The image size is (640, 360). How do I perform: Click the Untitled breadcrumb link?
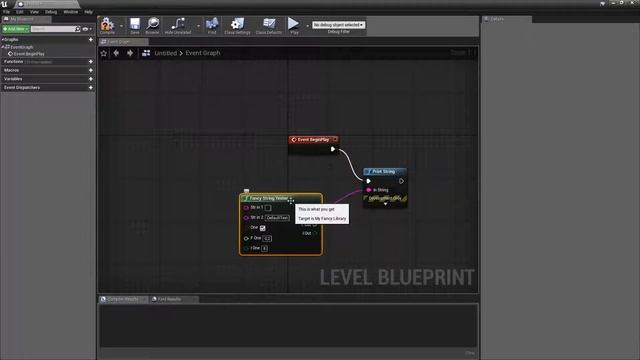click(165, 53)
